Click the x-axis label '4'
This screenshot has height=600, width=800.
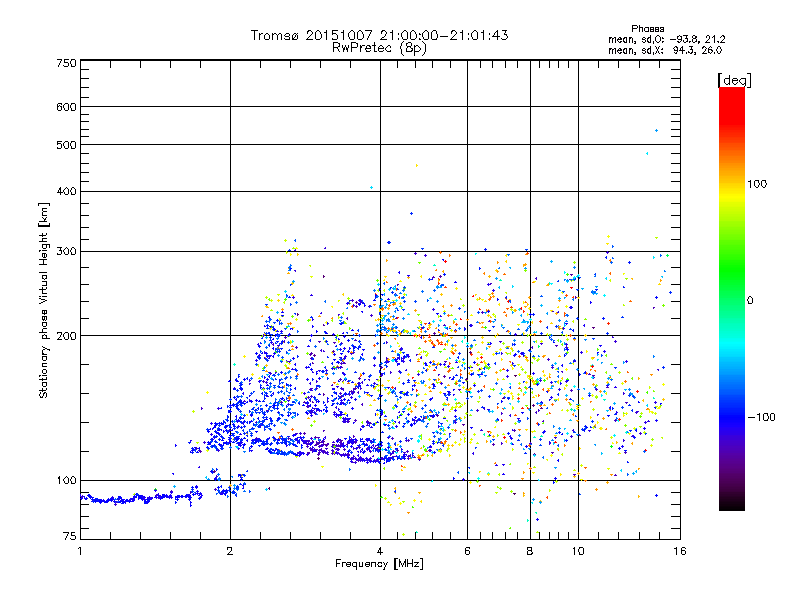(380, 551)
